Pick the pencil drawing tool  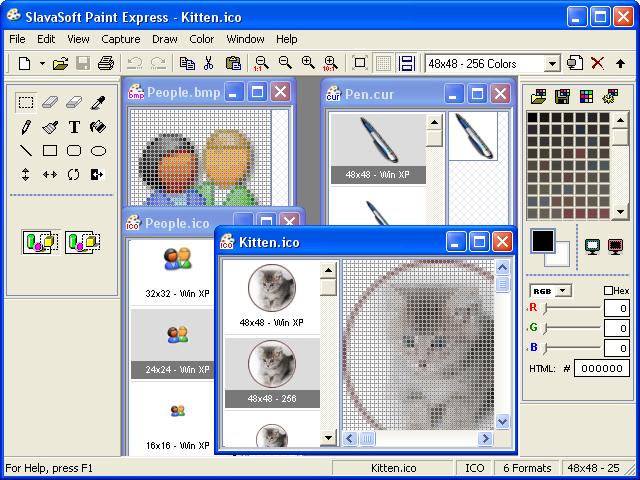pyautogui.click(x=26, y=127)
